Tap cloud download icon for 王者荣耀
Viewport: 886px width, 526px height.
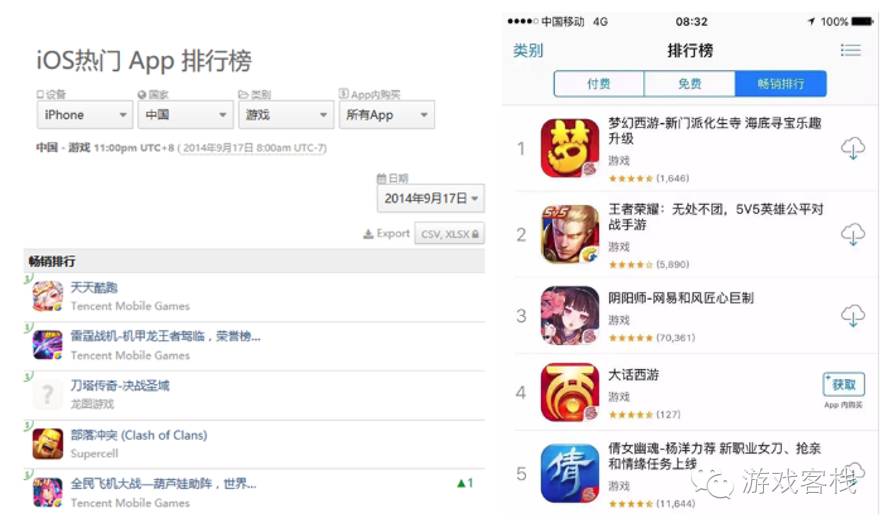point(853,234)
